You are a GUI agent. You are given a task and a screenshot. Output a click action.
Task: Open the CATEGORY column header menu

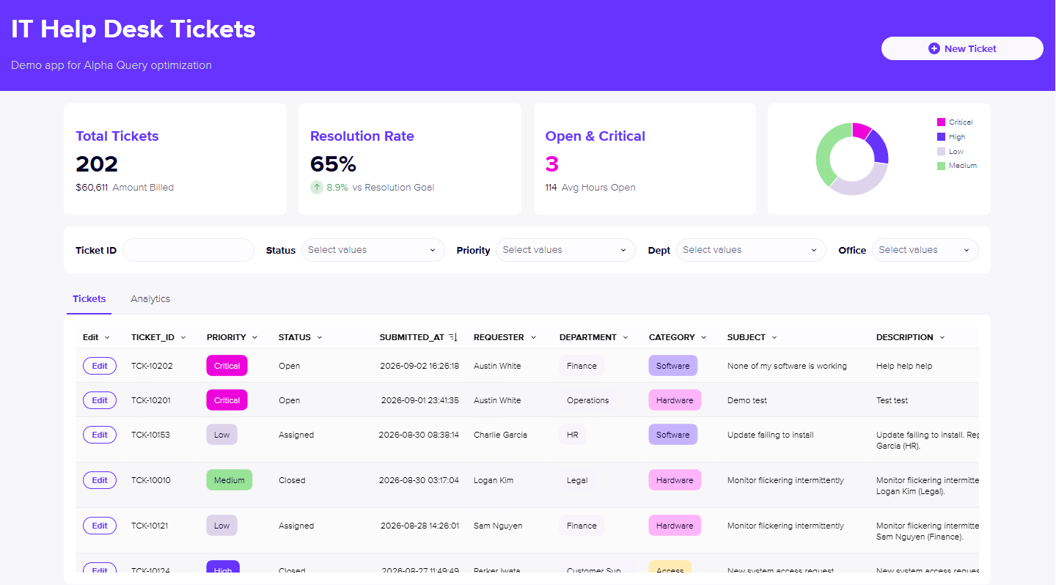point(704,337)
